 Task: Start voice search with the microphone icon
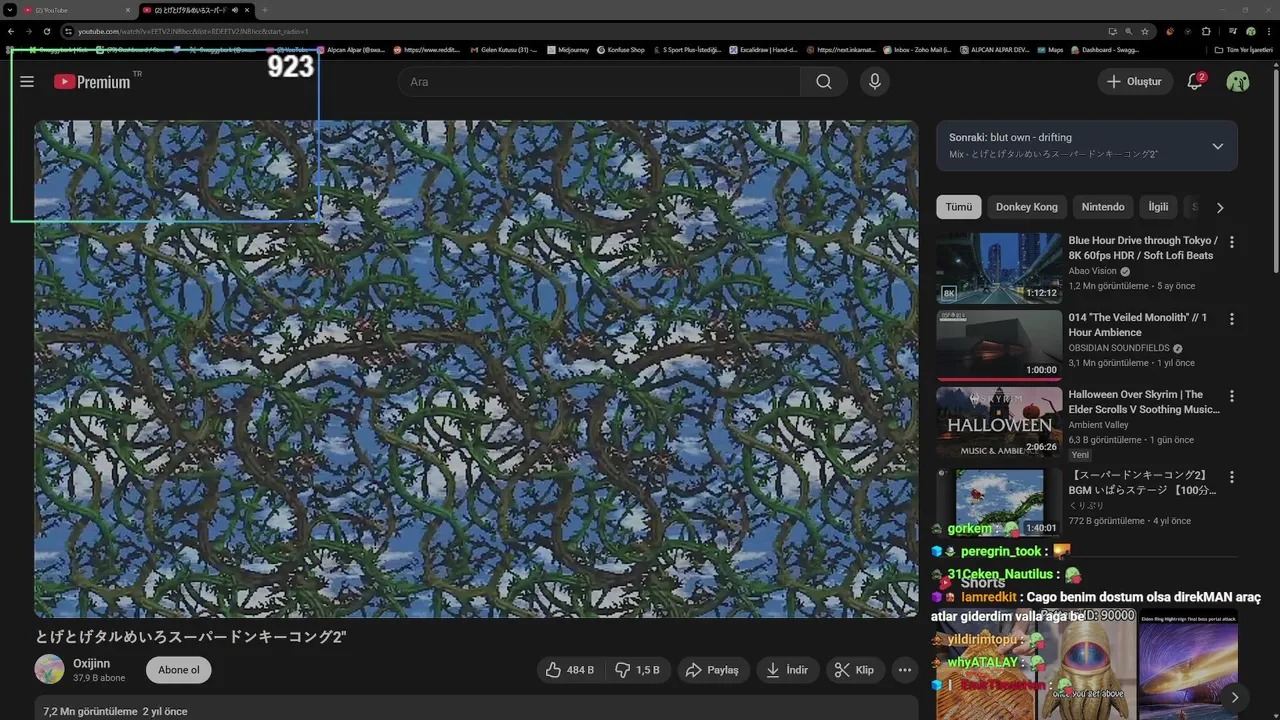tap(874, 82)
